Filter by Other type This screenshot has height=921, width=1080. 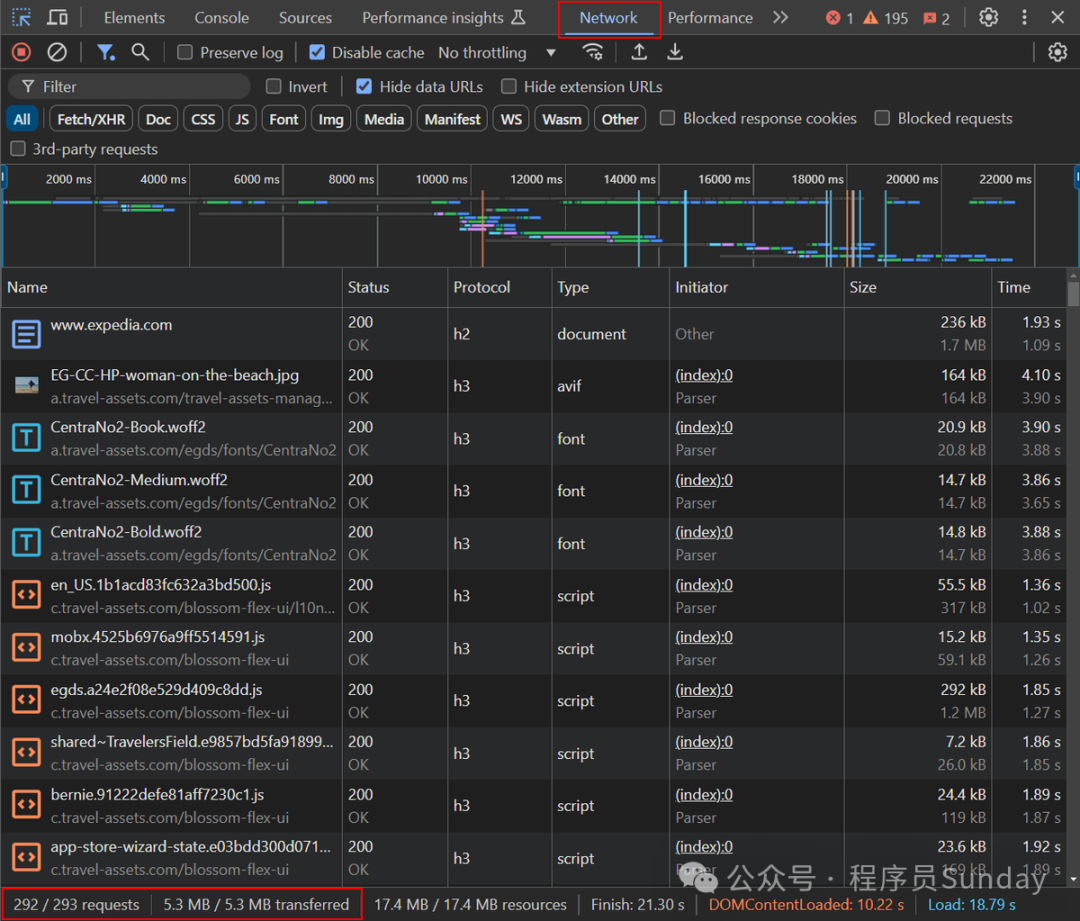point(620,119)
